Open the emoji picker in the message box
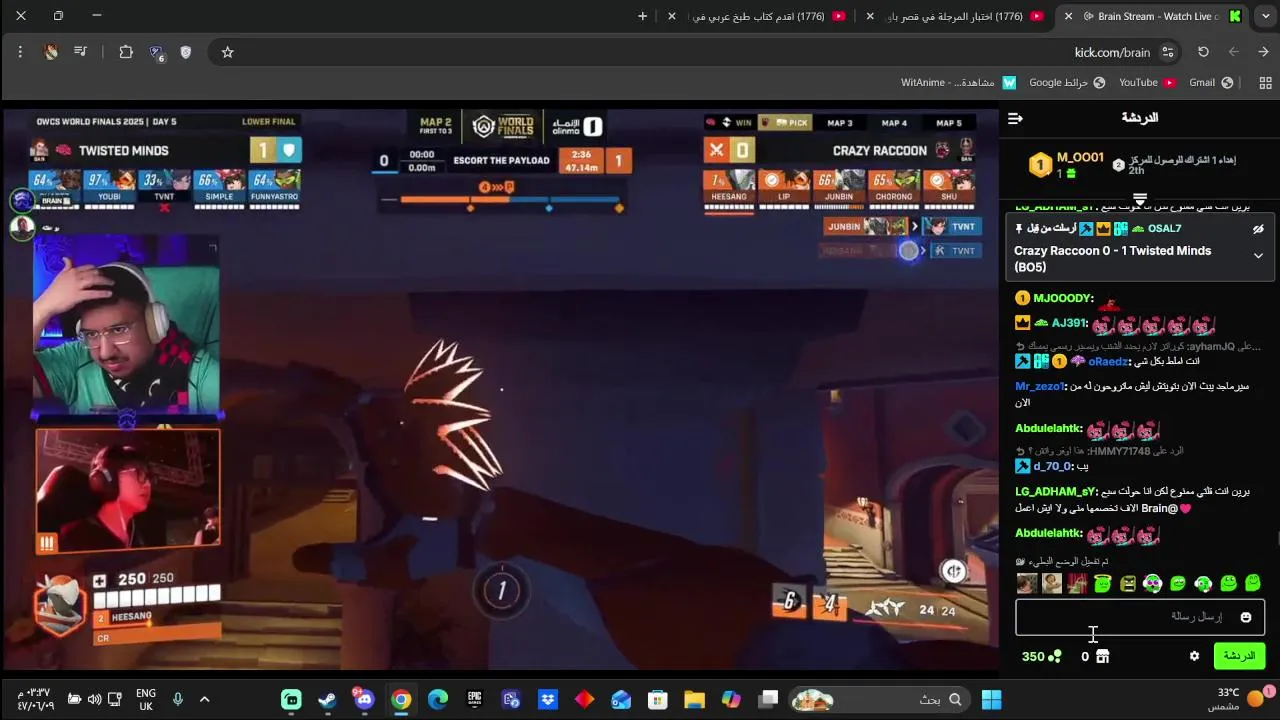This screenshot has height=720, width=1280. (x=1246, y=617)
